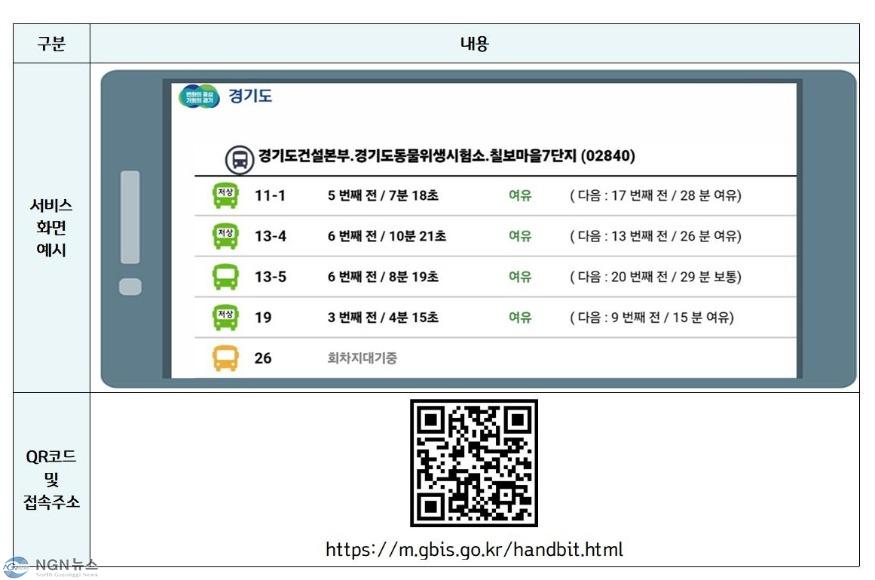Click the yellow bus icon for route 26
Image resolution: width=875 pixels, height=580 pixels.
coord(225,358)
